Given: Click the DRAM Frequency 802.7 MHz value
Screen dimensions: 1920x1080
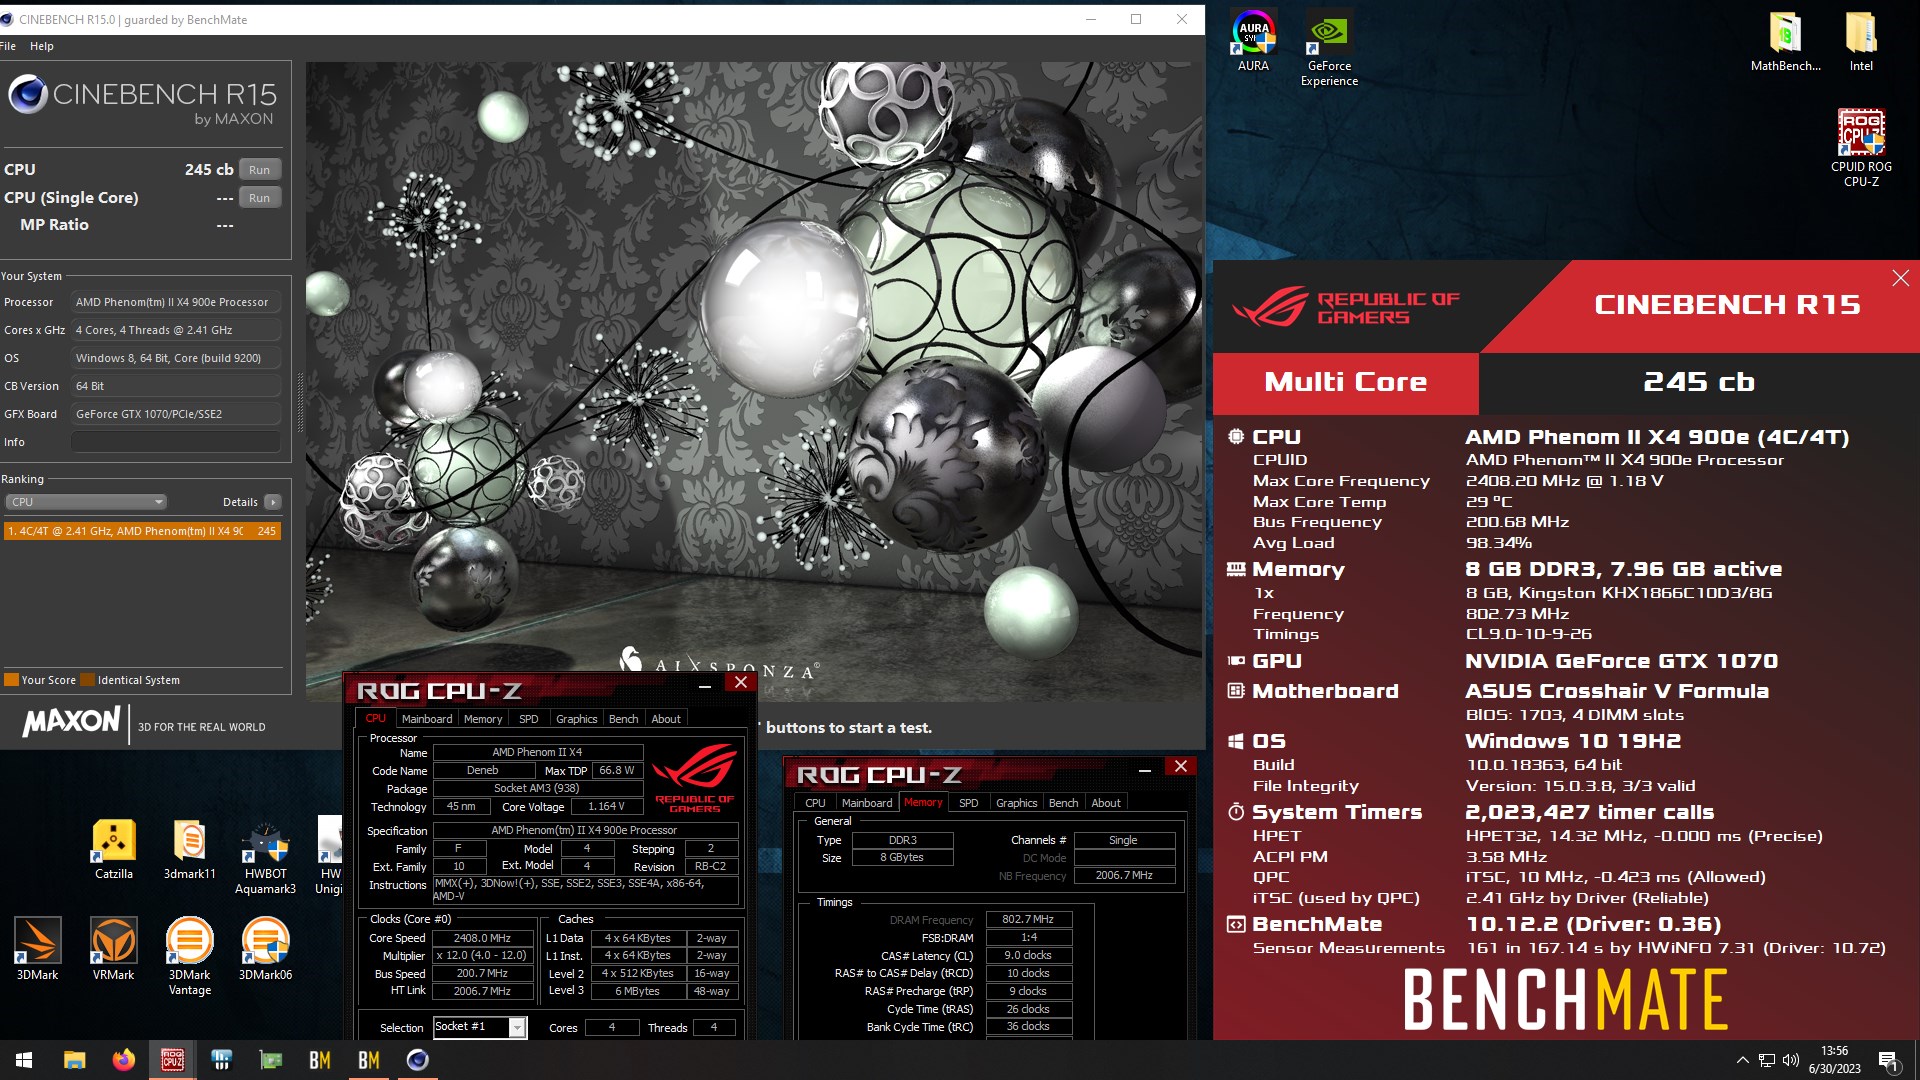Looking at the screenshot, I should point(1028,919).
